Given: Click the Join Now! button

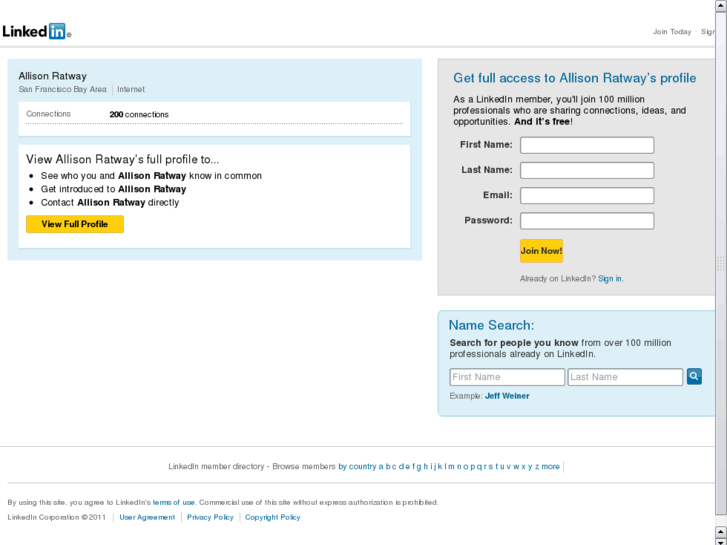Looking at the screenshot, I should [x=541, y=251].
